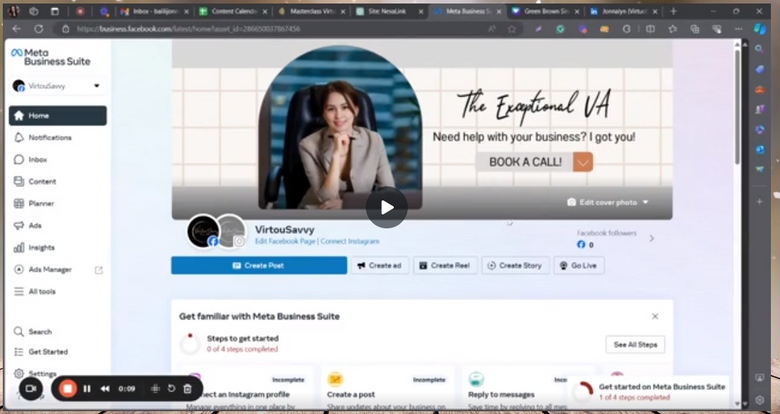Click the Create Reel button

point(445,265)
